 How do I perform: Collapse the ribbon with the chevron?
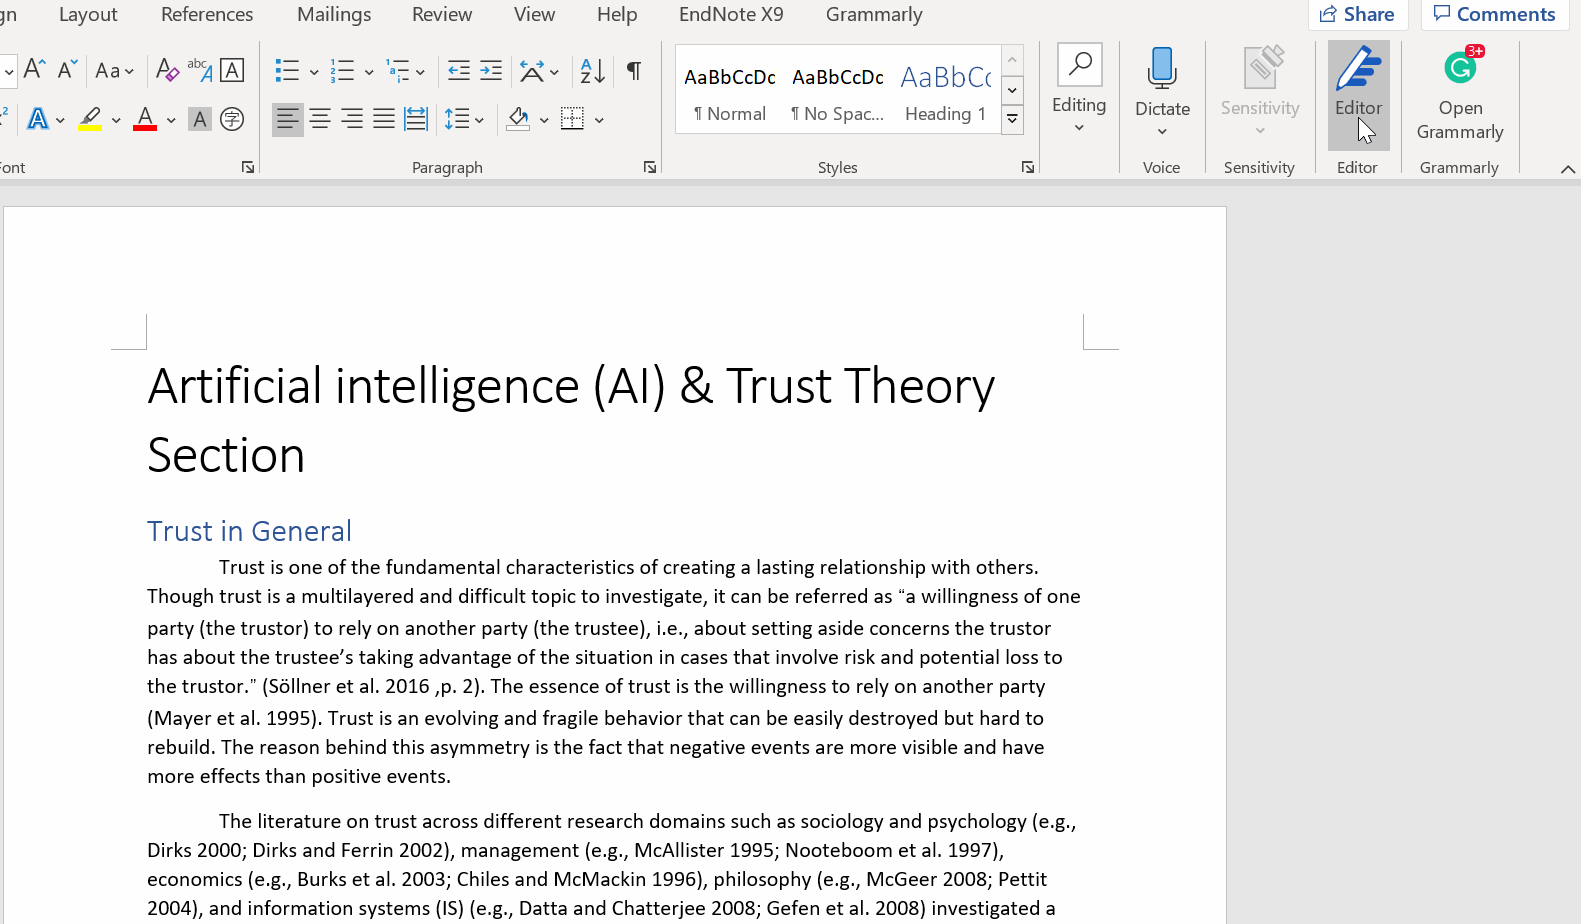pos(1568,169)
